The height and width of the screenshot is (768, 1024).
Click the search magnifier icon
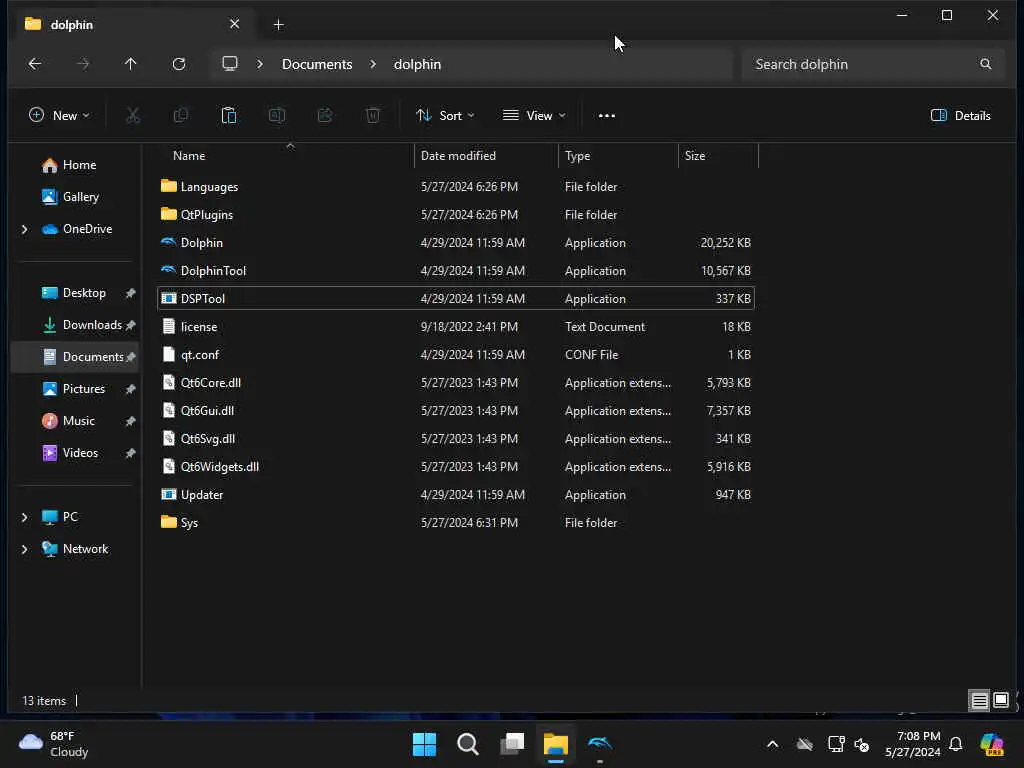point(985,64)
